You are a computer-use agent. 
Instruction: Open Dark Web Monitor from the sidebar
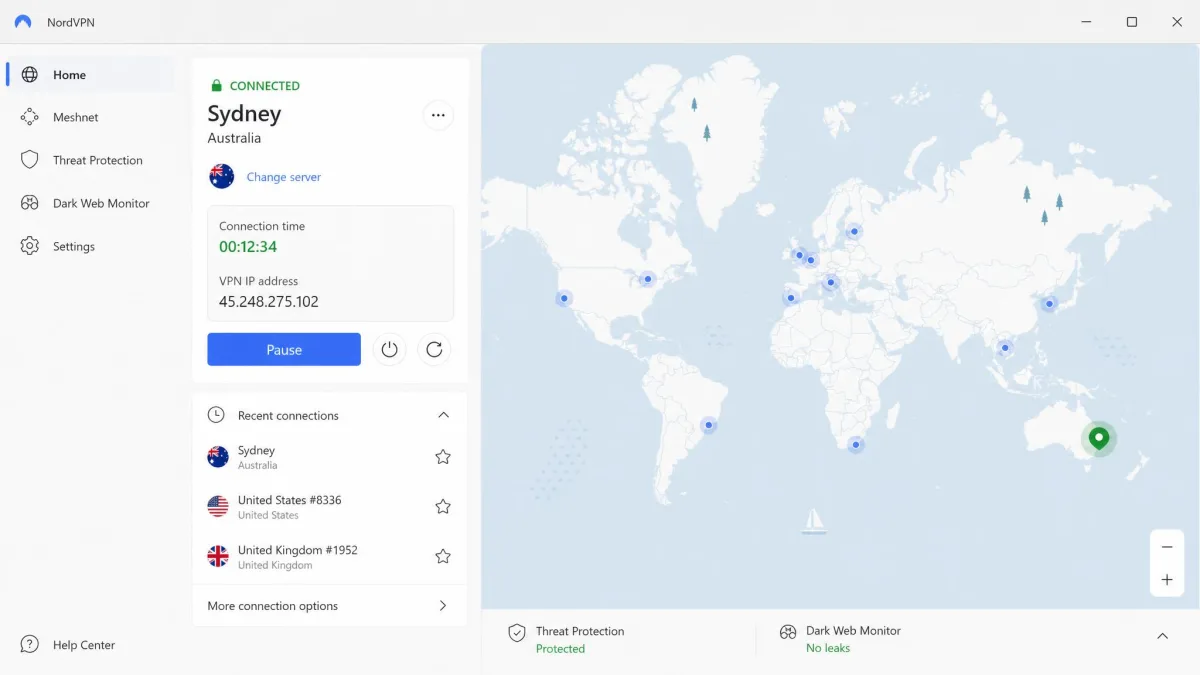pyautogui.click(x=89, y=203)
